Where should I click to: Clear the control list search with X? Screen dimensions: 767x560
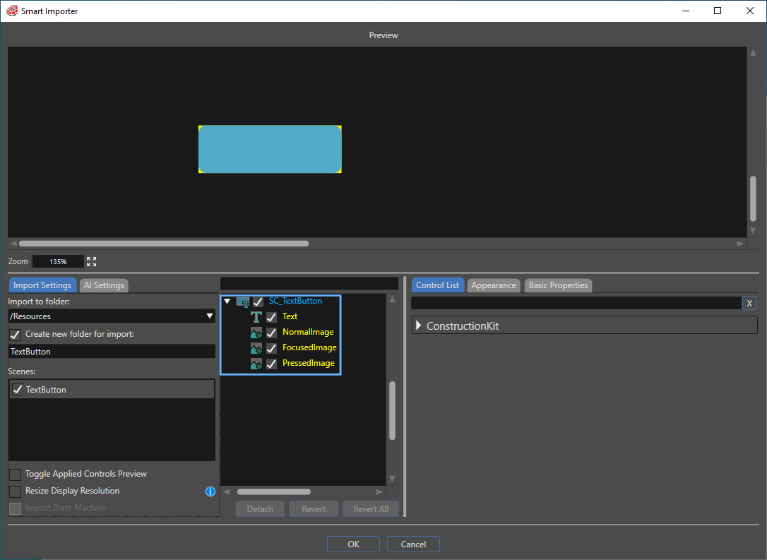pyautogui.click(x=749, y=303)
